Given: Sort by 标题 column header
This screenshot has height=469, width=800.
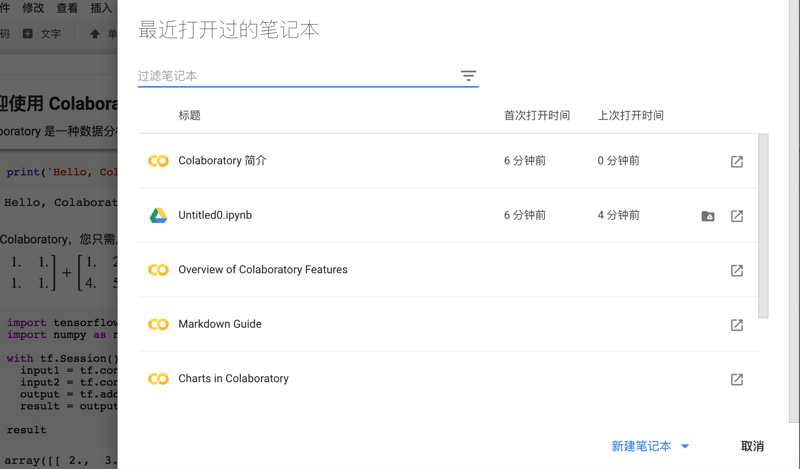Looking at the screenshot, I should point(189,115).
